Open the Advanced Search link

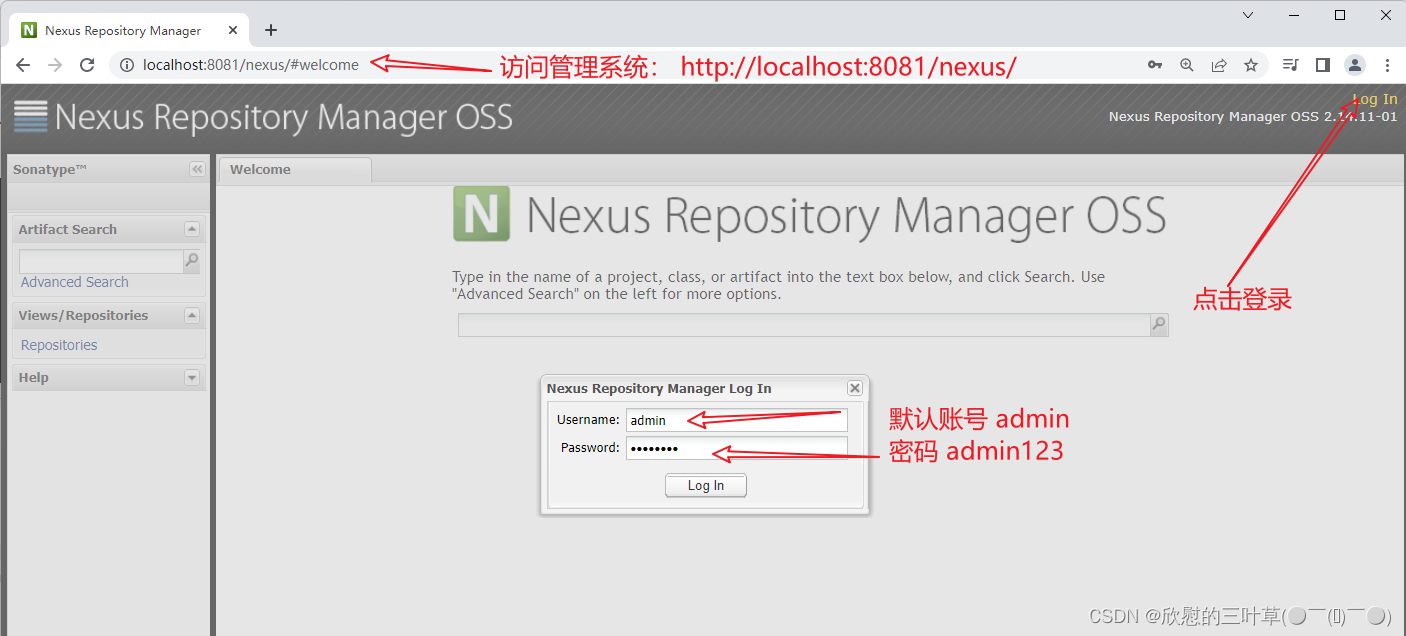[x=75, y=282]
